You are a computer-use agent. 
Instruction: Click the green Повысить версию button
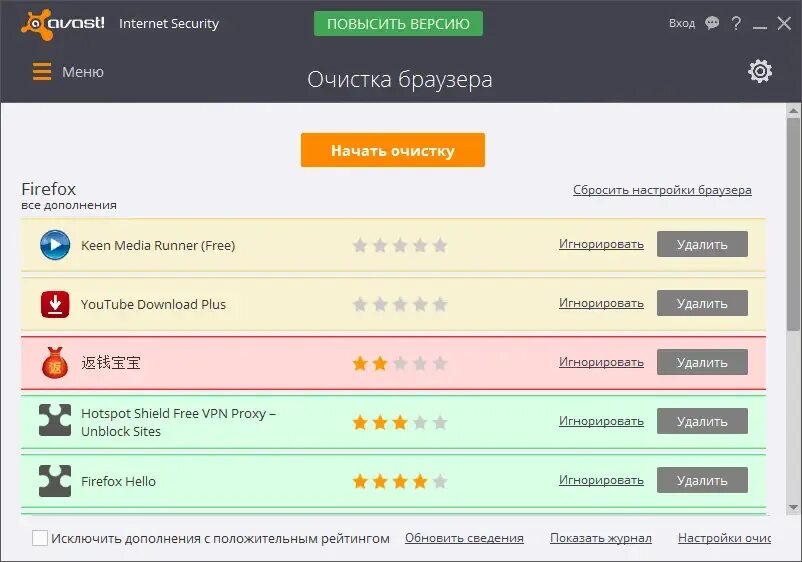(398, 23)
